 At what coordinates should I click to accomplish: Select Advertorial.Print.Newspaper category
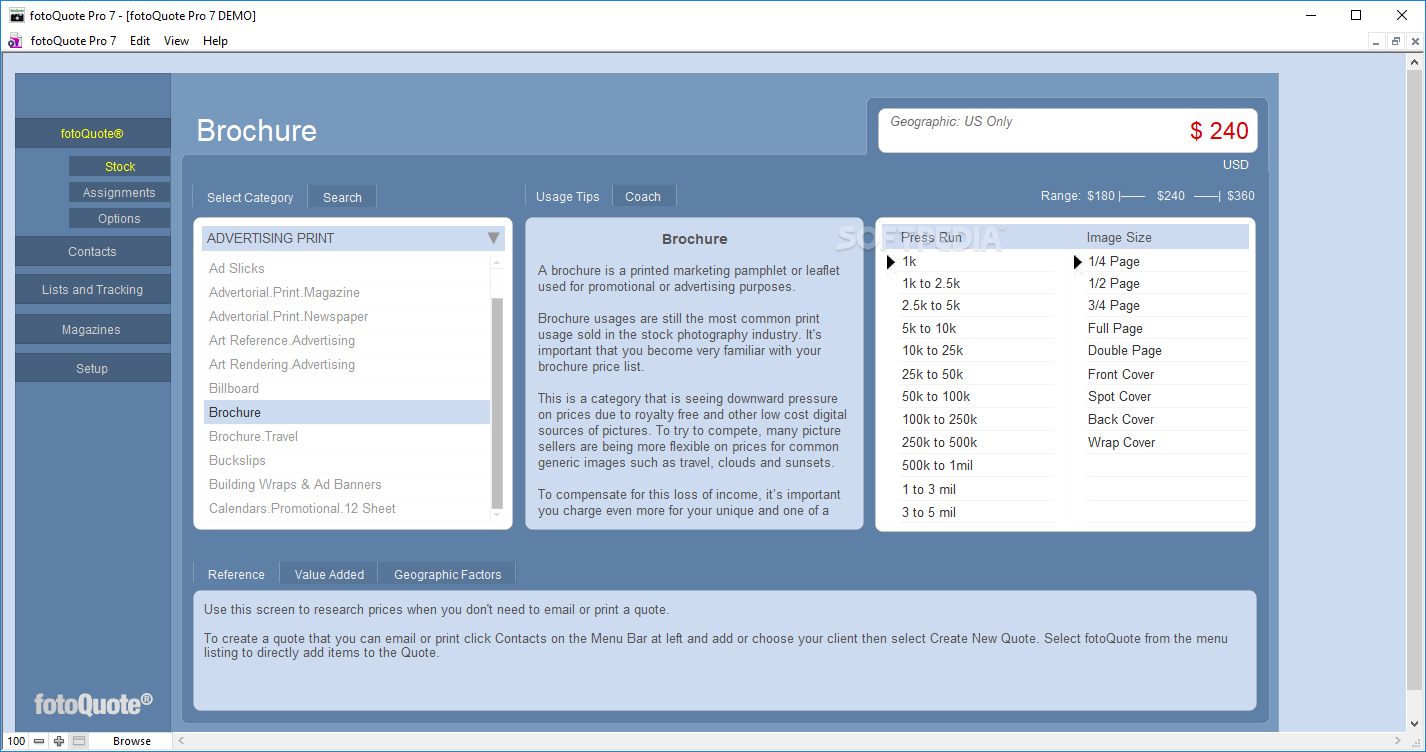pos(347,316)
